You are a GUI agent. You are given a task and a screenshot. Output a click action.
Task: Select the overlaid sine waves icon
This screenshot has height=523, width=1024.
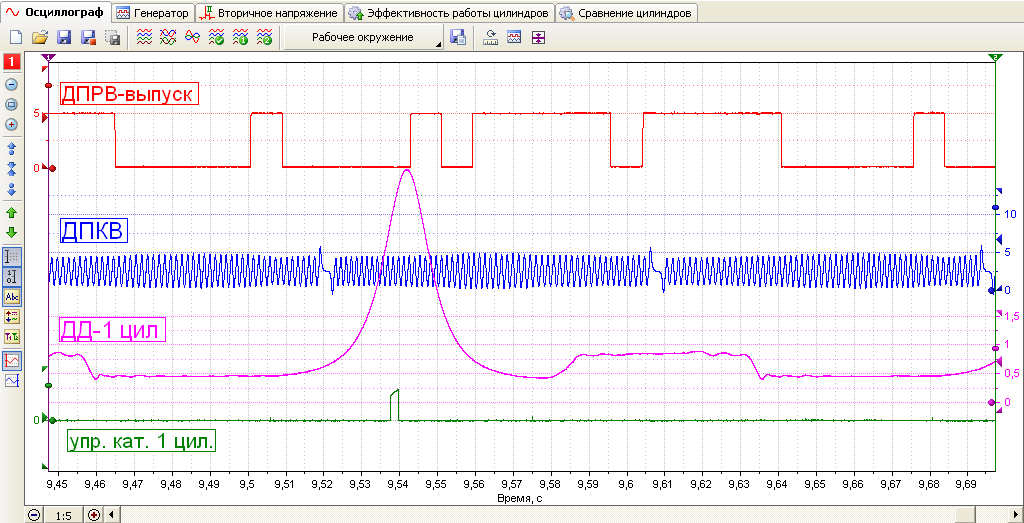tap(192, 38)
